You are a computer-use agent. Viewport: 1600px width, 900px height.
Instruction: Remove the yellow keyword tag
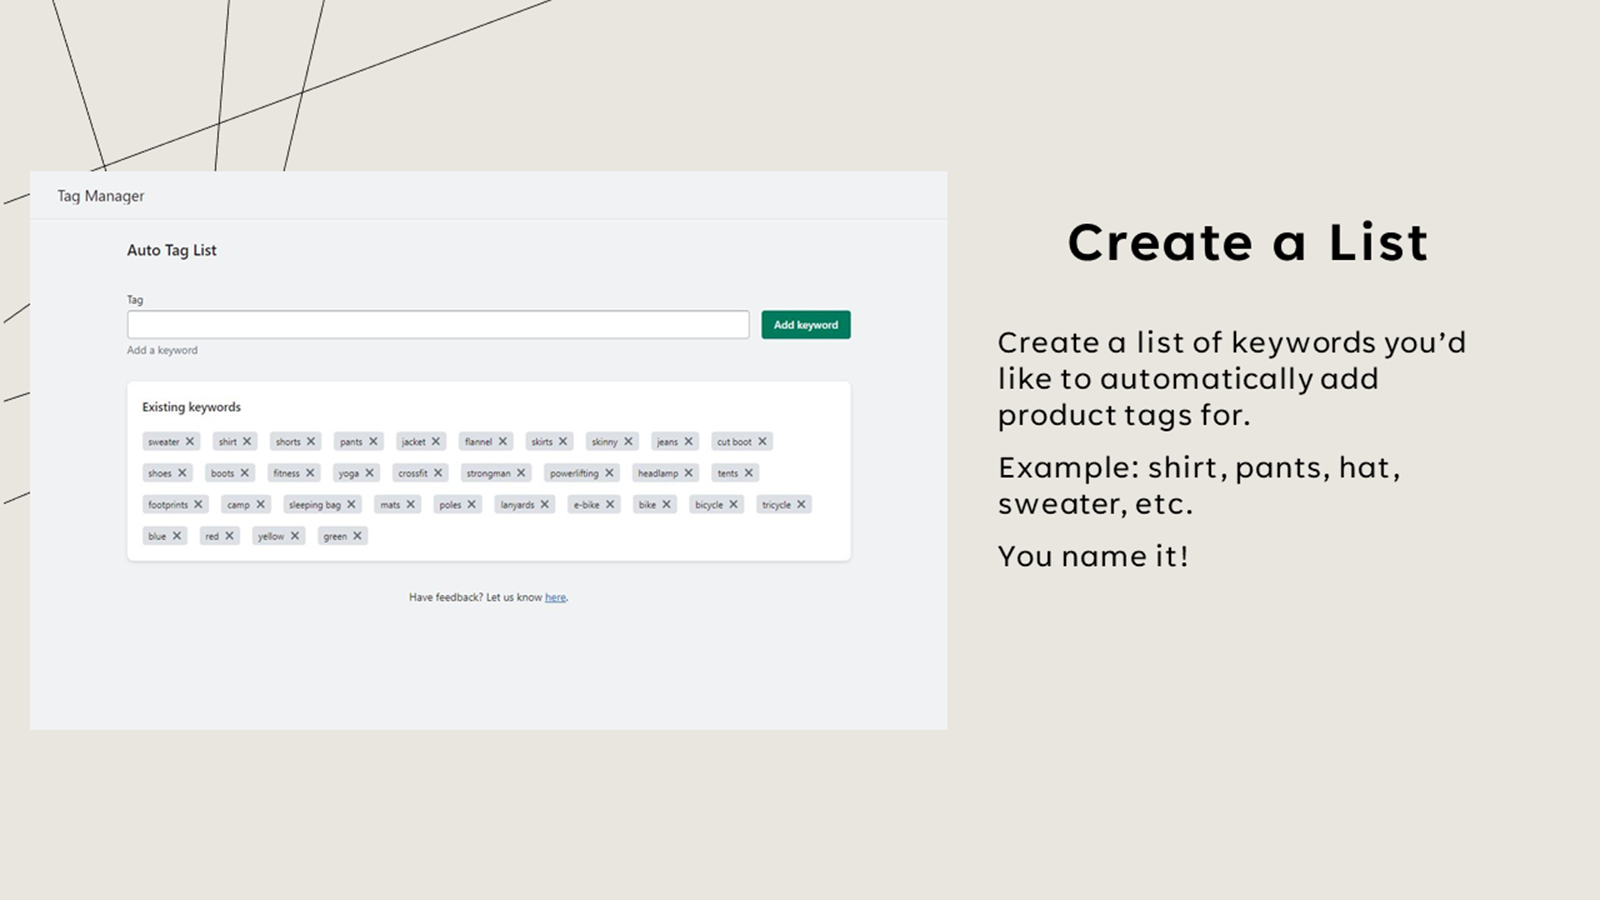pyautogui.click(x=295, y=536)
